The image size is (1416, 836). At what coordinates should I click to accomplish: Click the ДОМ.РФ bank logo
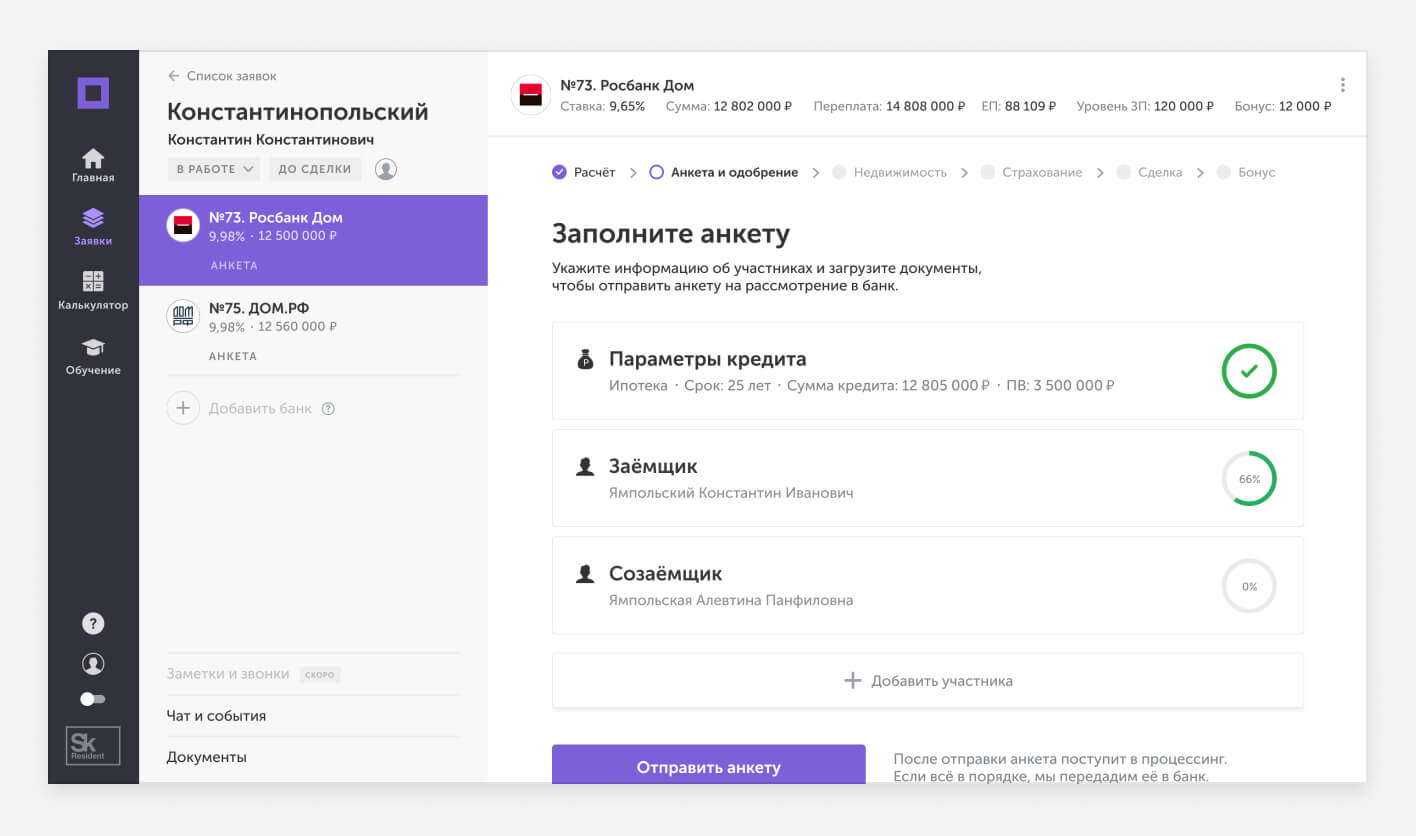pos(183,316)
